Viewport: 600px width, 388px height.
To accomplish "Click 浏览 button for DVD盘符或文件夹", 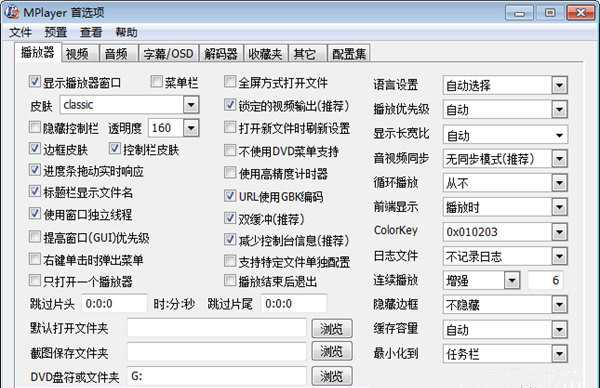I will click(332, 376).
